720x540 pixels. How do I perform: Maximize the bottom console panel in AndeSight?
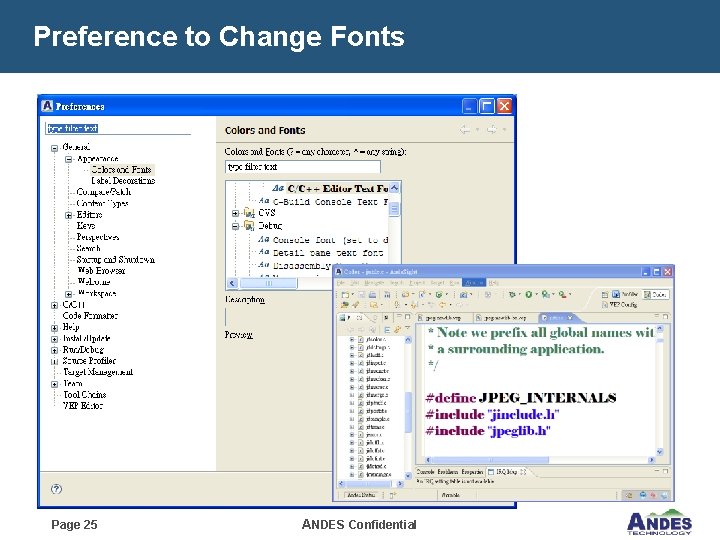(x=665, y=471)
